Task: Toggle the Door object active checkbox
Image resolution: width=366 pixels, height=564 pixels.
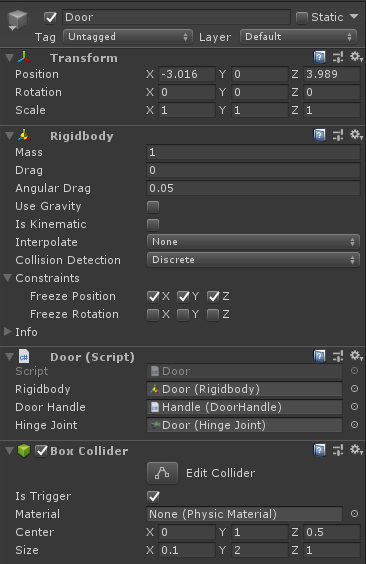Action: (50, 17)
